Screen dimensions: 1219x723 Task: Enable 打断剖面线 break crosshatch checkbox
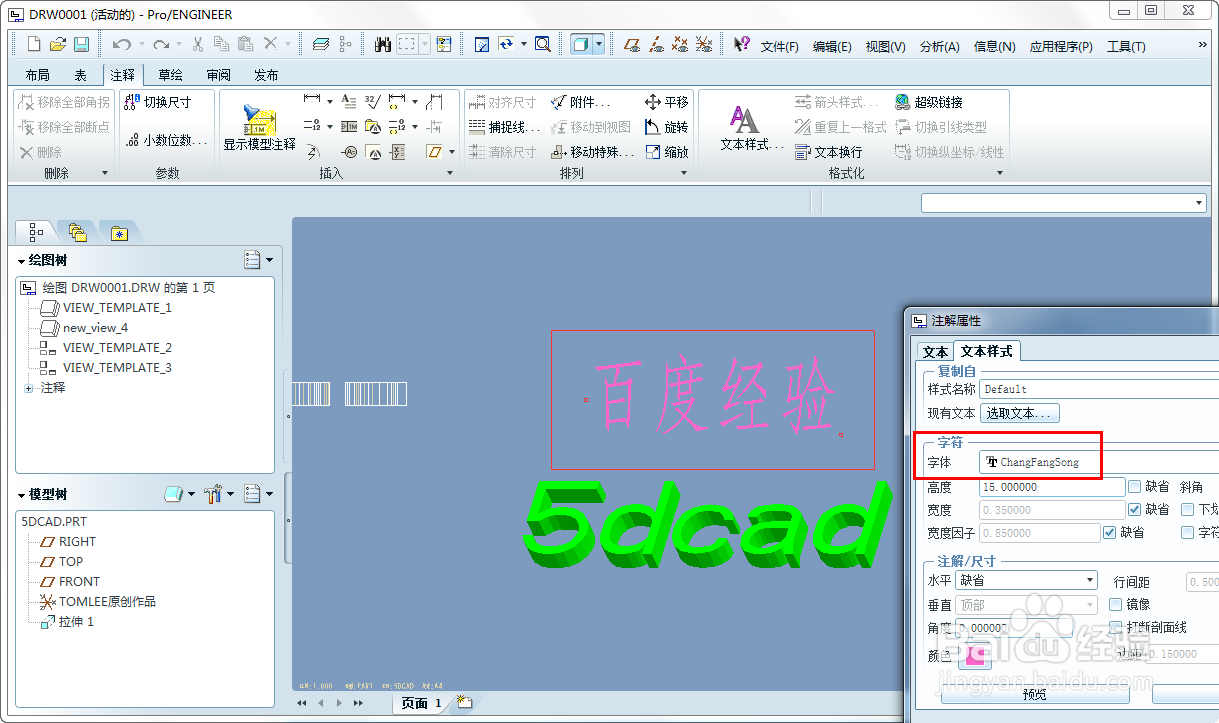point(1116,627)
